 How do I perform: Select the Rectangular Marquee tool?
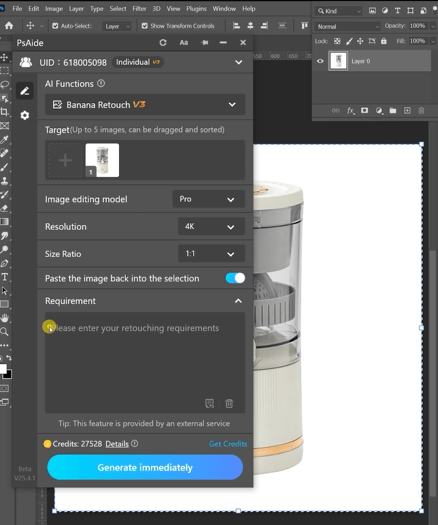pos(4,71)
